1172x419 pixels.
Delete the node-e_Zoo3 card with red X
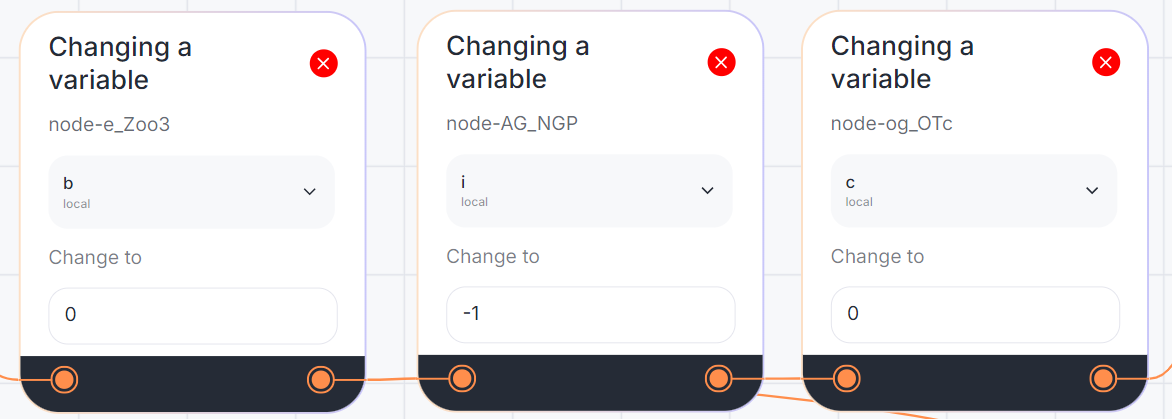point(323,64)
